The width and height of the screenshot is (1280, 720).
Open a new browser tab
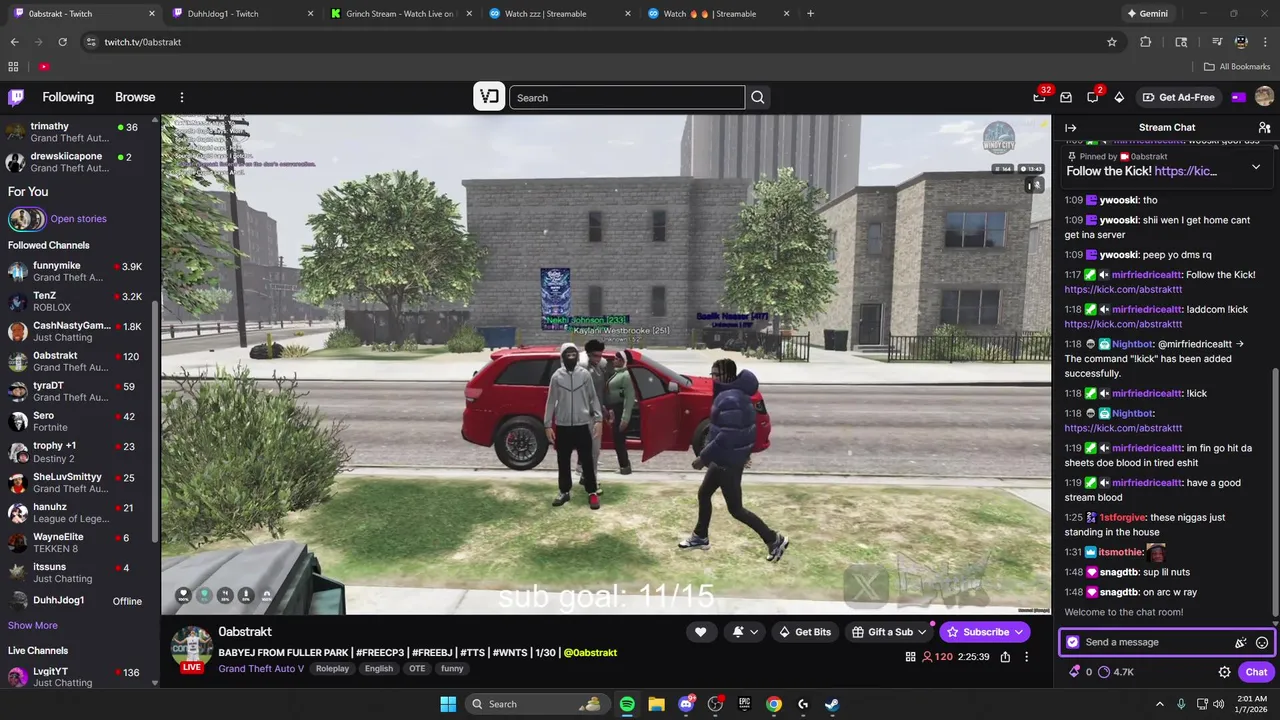[x=810, y=14]
